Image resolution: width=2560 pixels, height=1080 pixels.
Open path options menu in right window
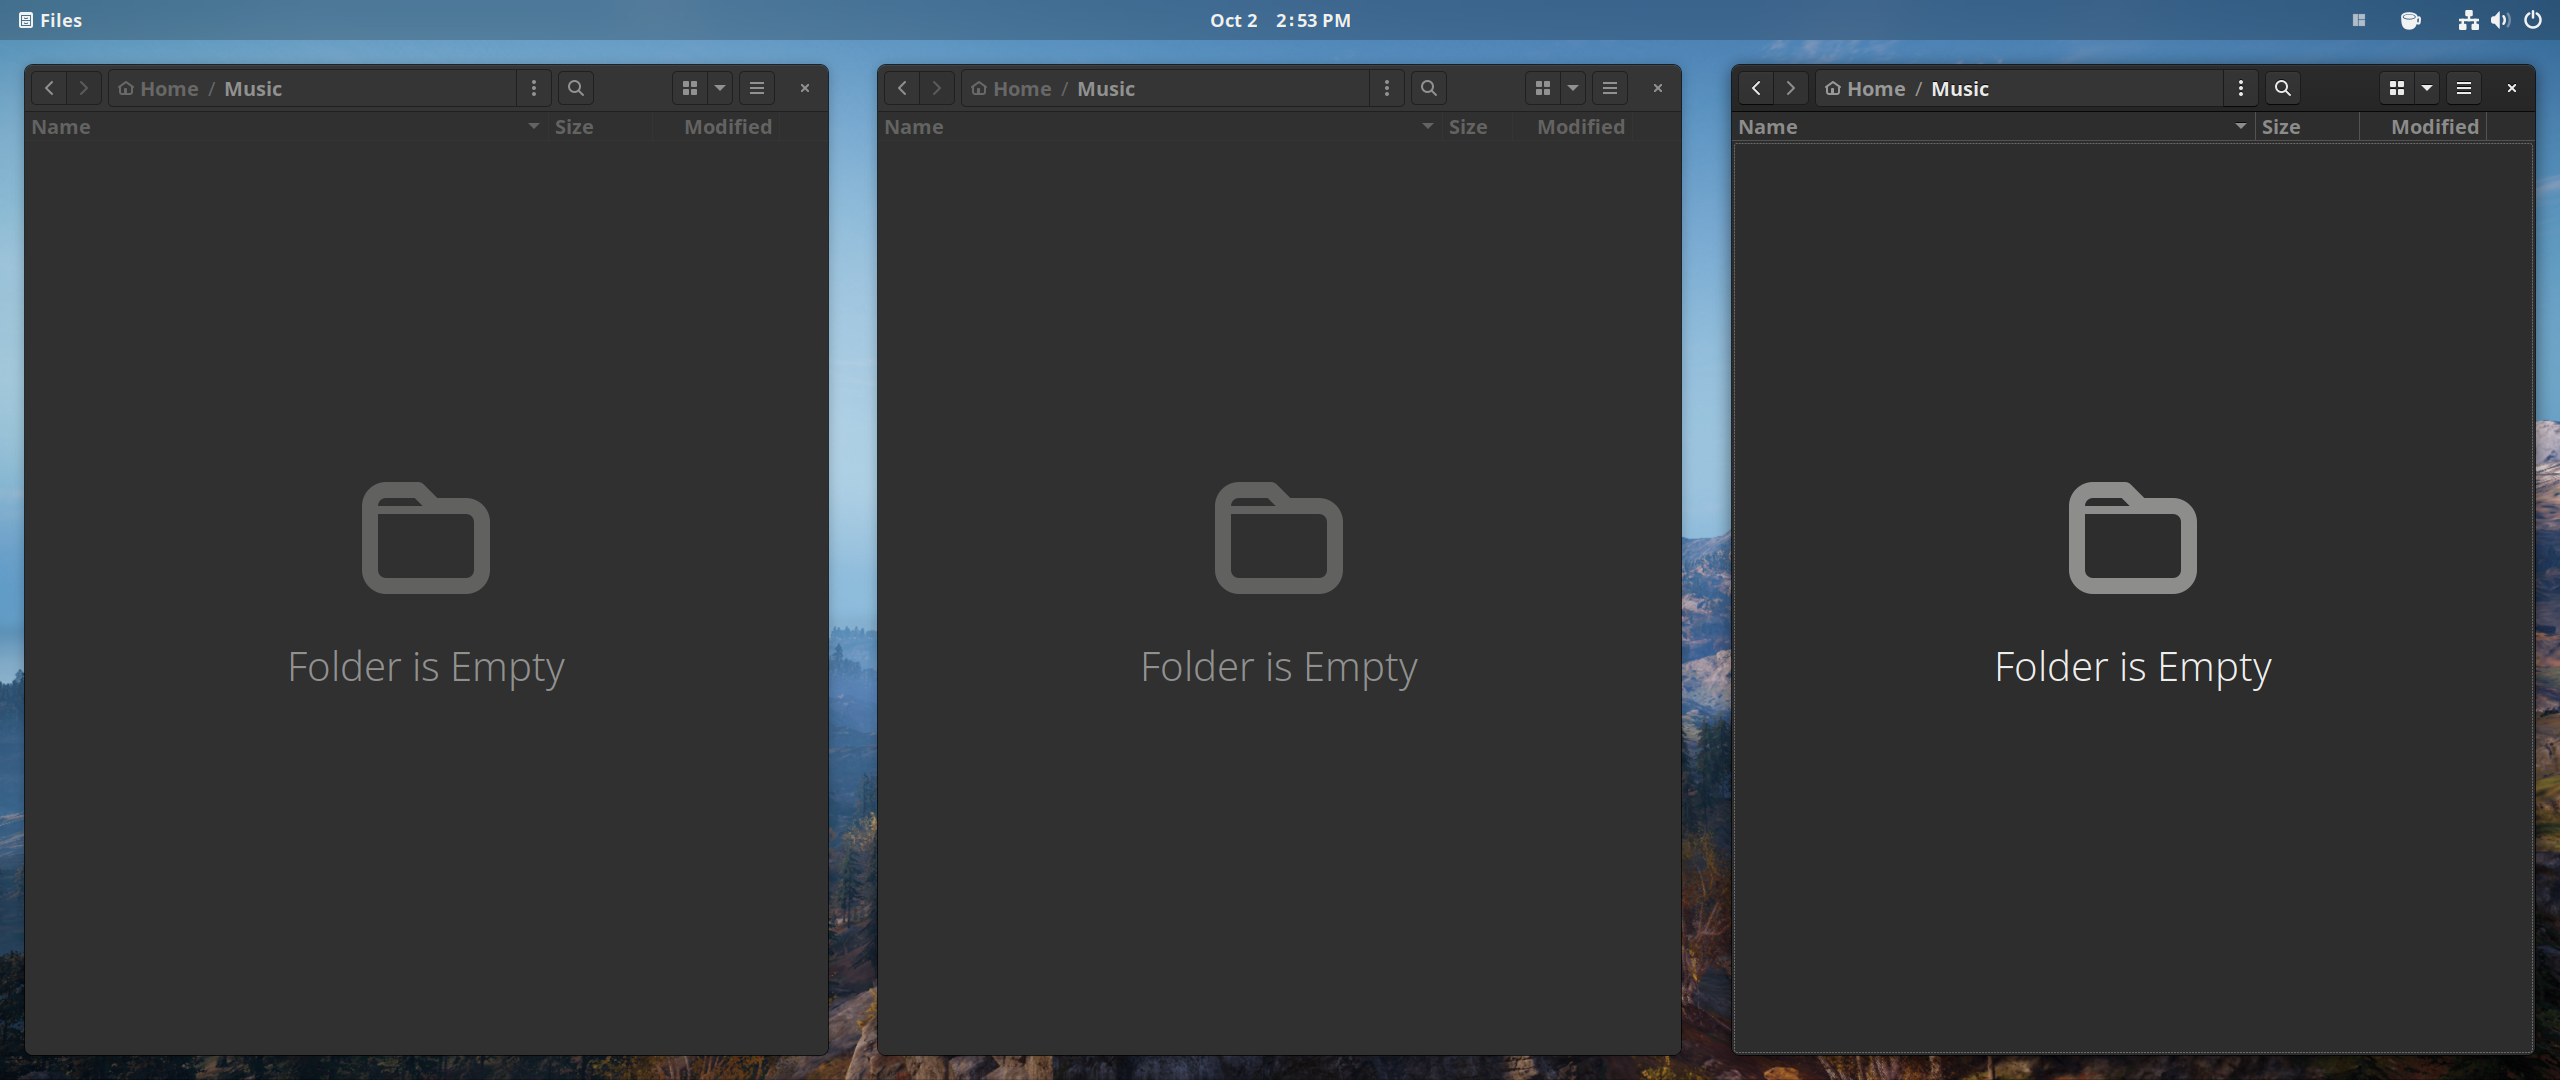[x=2241, y=88]
